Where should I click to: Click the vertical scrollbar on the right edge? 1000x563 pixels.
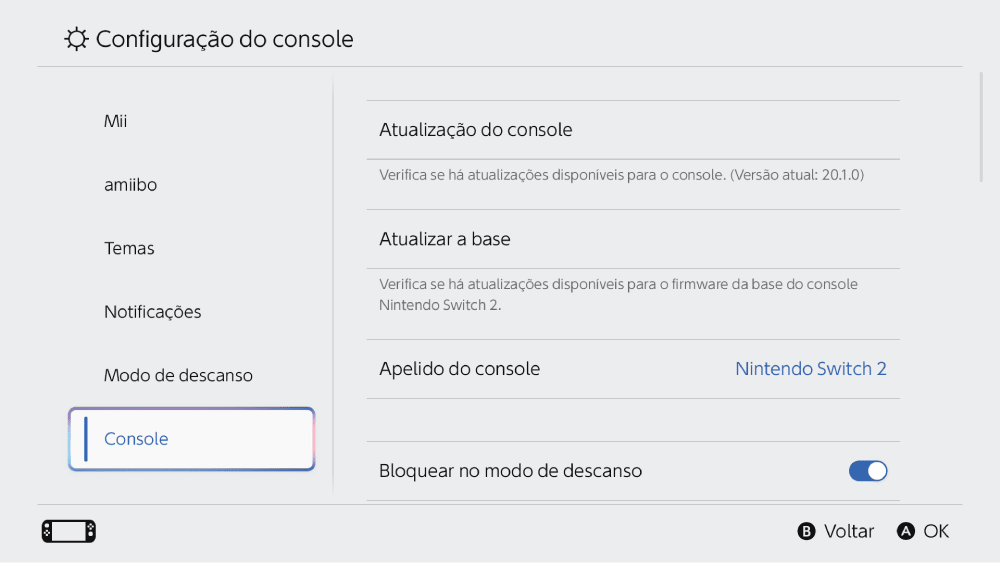[982, 128]
